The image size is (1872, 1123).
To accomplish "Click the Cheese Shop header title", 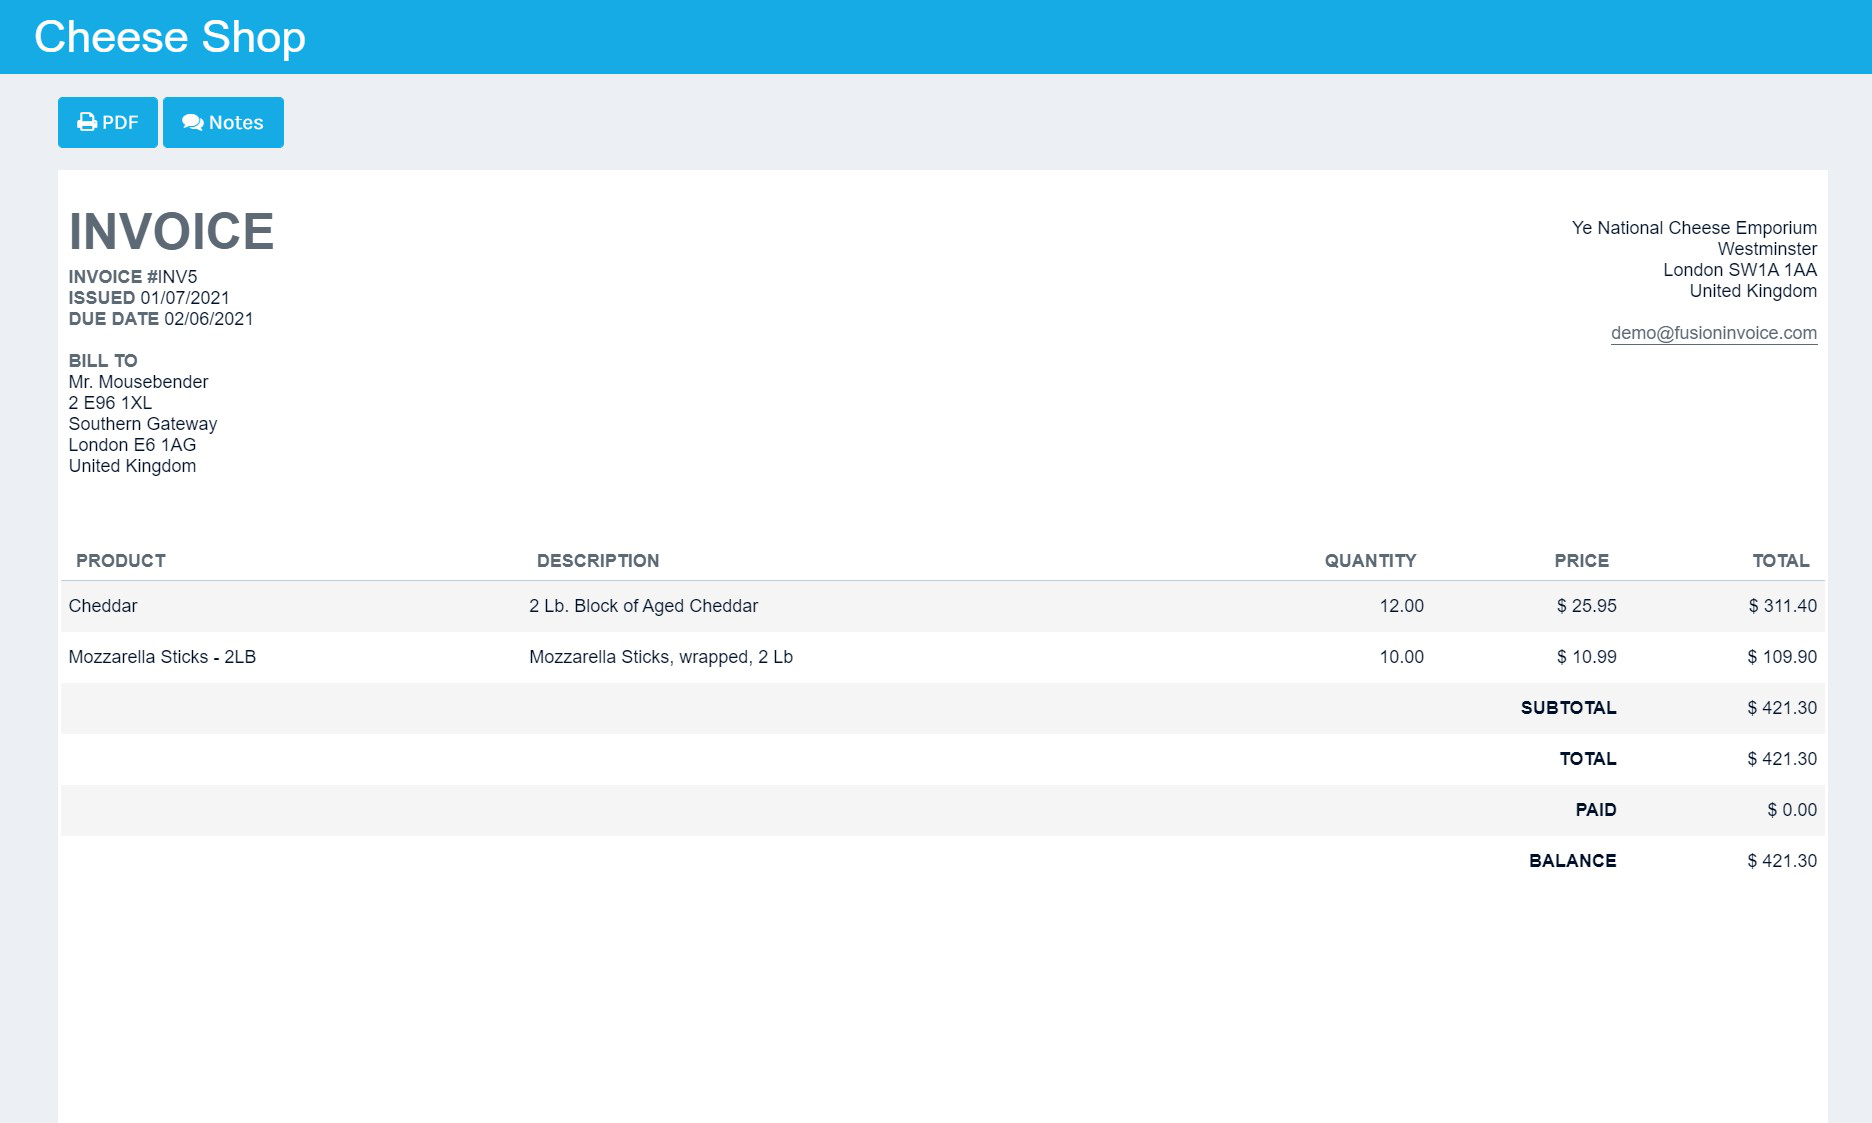I will [x=168, y=36].
